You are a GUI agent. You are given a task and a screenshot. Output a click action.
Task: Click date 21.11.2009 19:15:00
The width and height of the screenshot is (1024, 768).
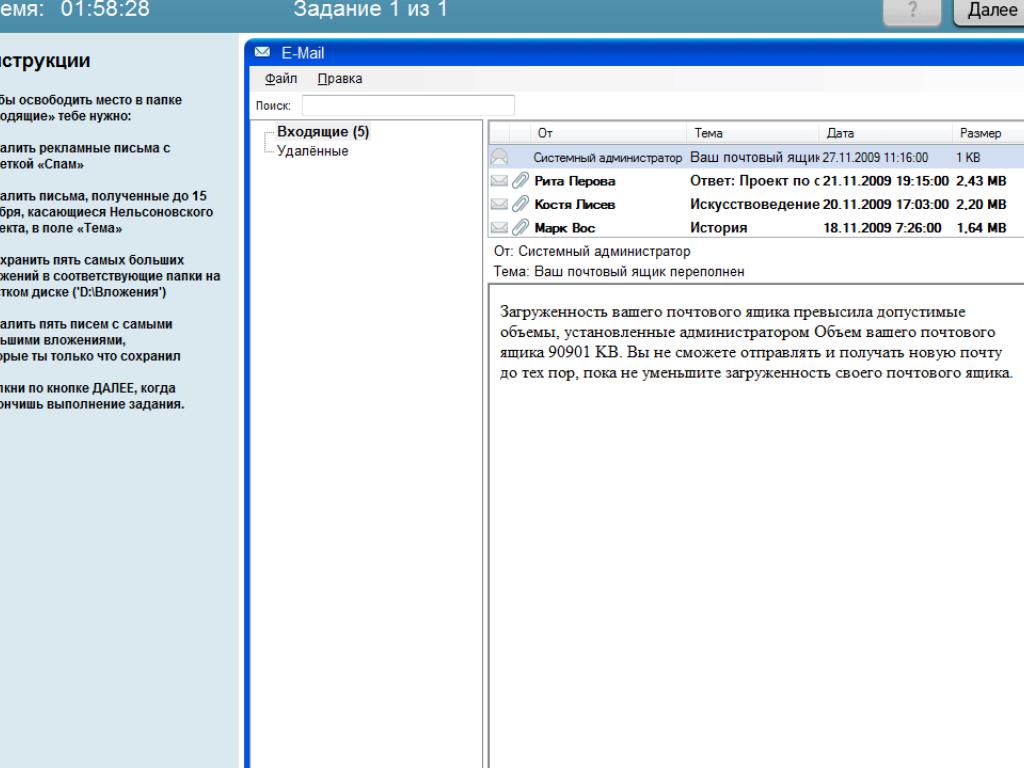tap(886, 181)
